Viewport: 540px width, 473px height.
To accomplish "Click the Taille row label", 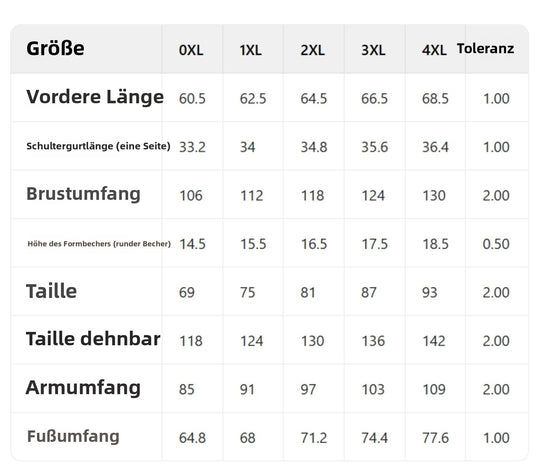I will tap(51, 291).
